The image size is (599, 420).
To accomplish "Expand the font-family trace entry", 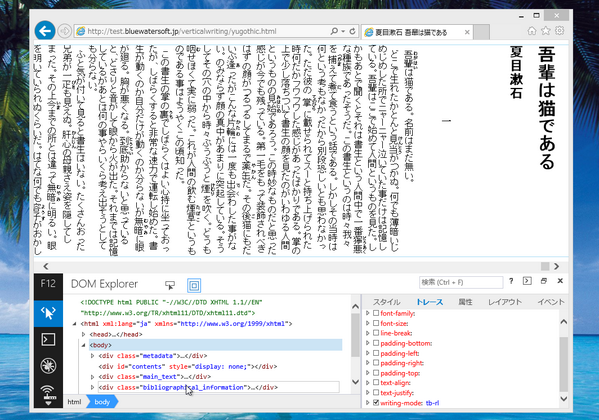I will pos(367,313).
